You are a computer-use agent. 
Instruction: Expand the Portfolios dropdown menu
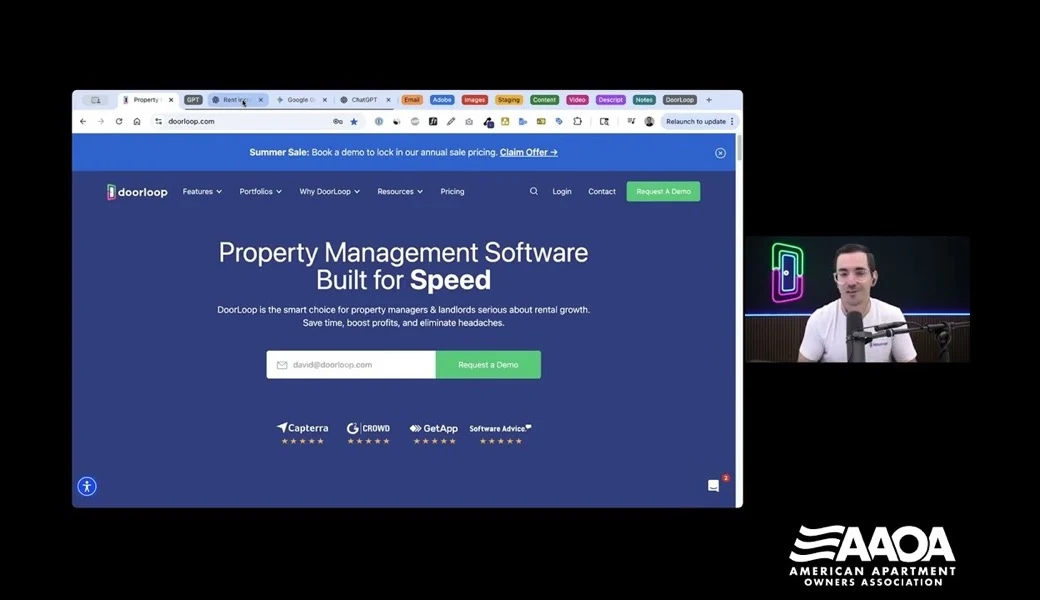click(x=261, y=192)
